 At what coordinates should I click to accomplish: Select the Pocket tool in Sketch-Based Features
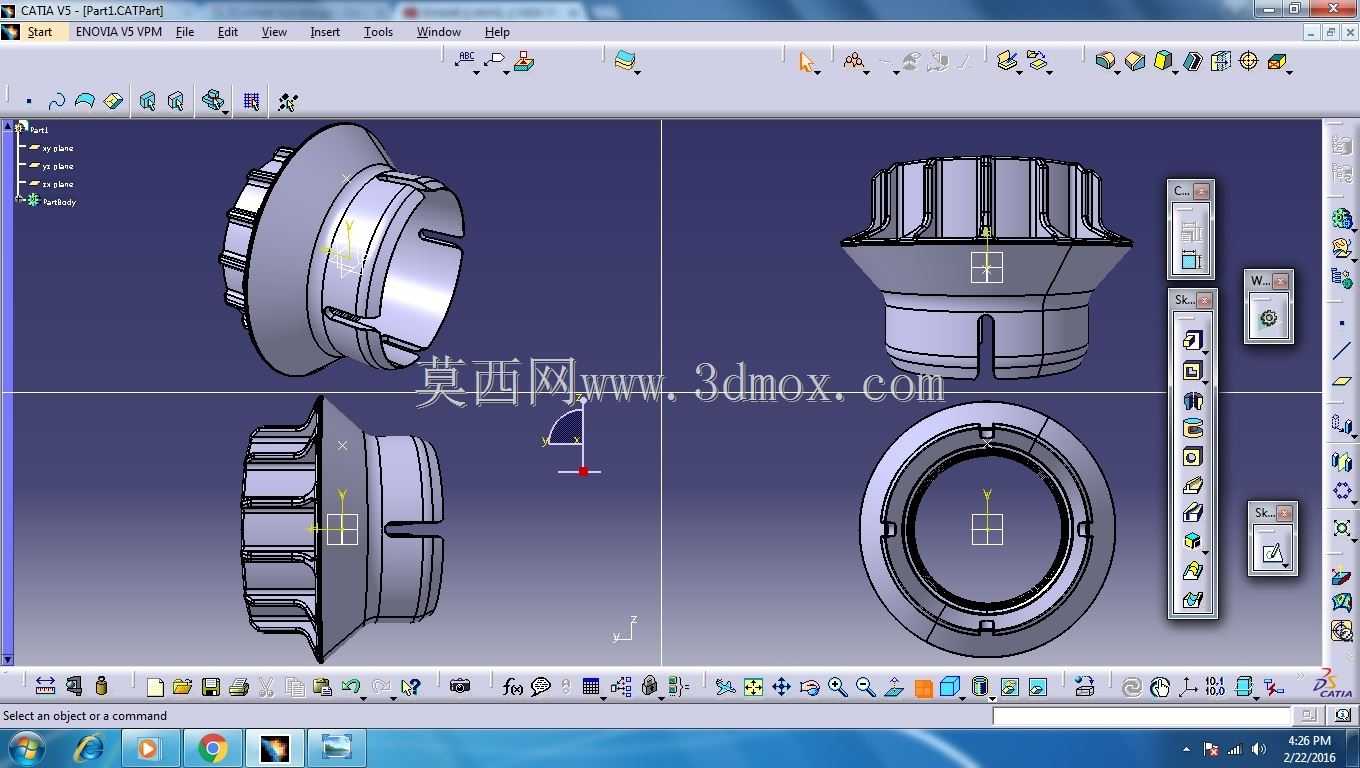click(1191, 371)
